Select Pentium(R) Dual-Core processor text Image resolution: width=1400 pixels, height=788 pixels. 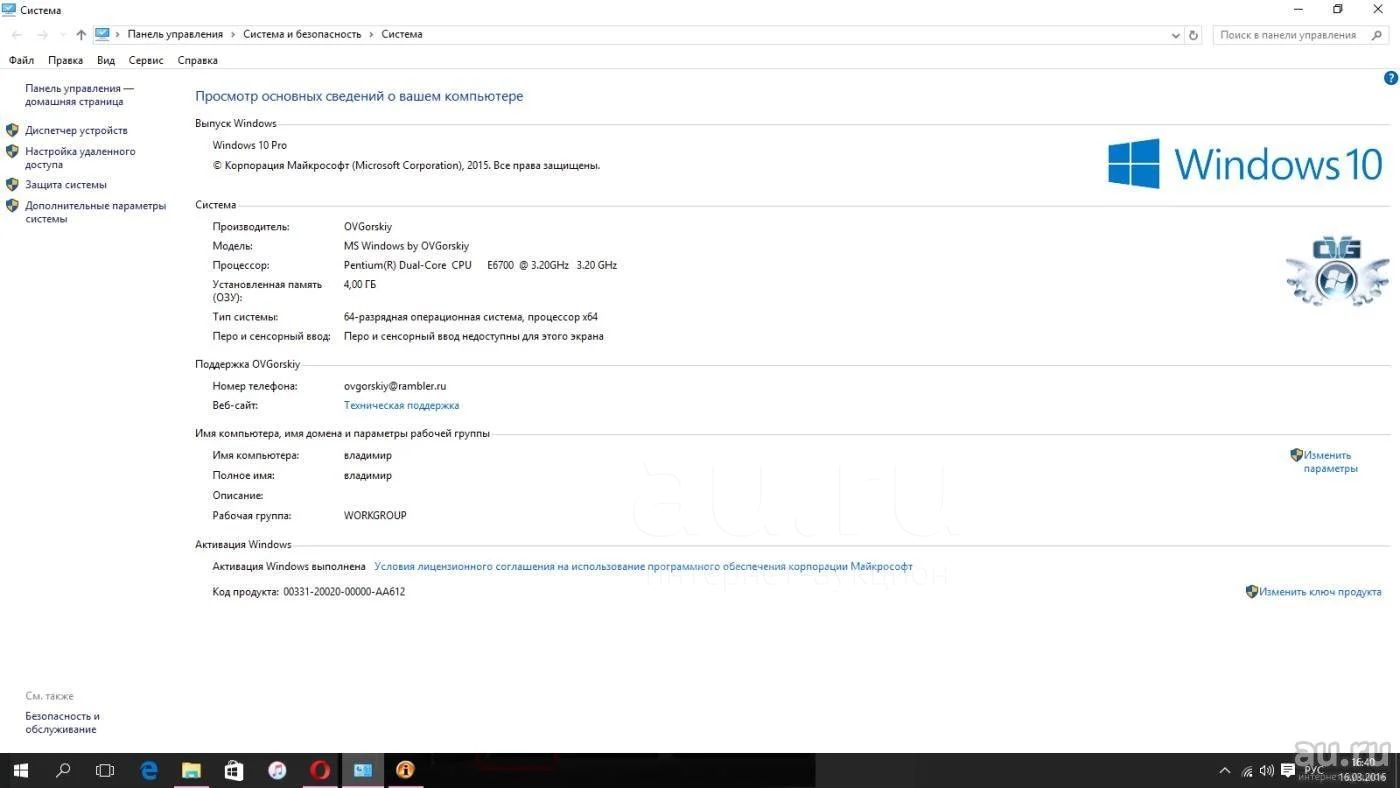480,265
